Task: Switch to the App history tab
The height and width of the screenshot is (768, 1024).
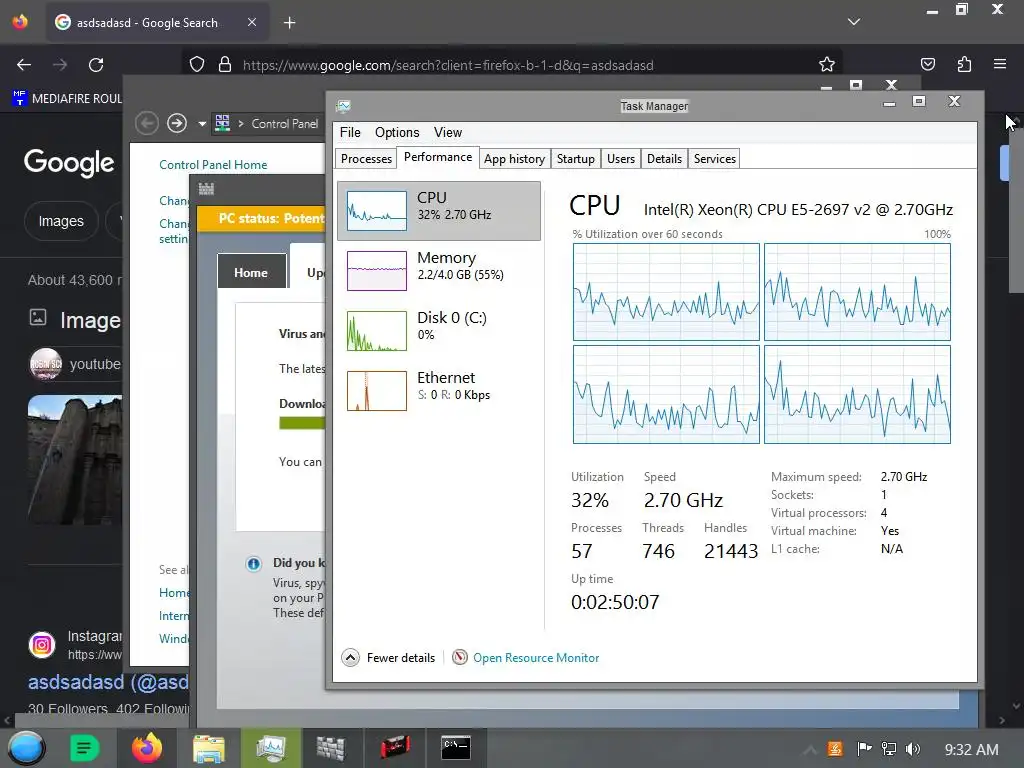Action: point(515,159)
